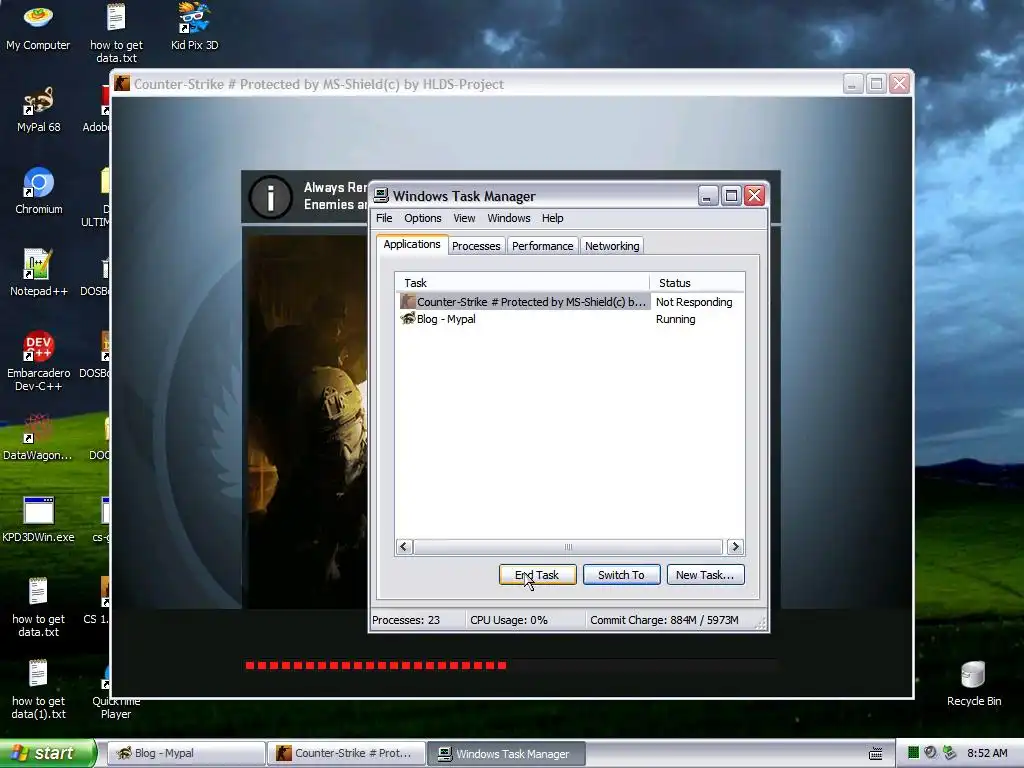This screenshot has width=1024, height=768.
Task: Click green CPU tray icon
Action: pos(913,753)
